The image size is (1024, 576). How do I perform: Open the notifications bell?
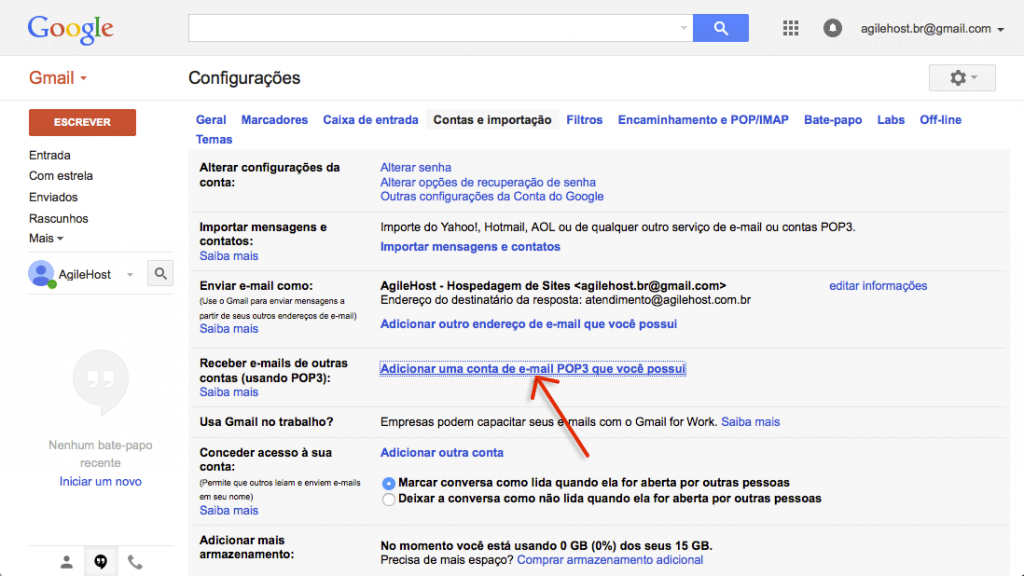tap(832, 28)
